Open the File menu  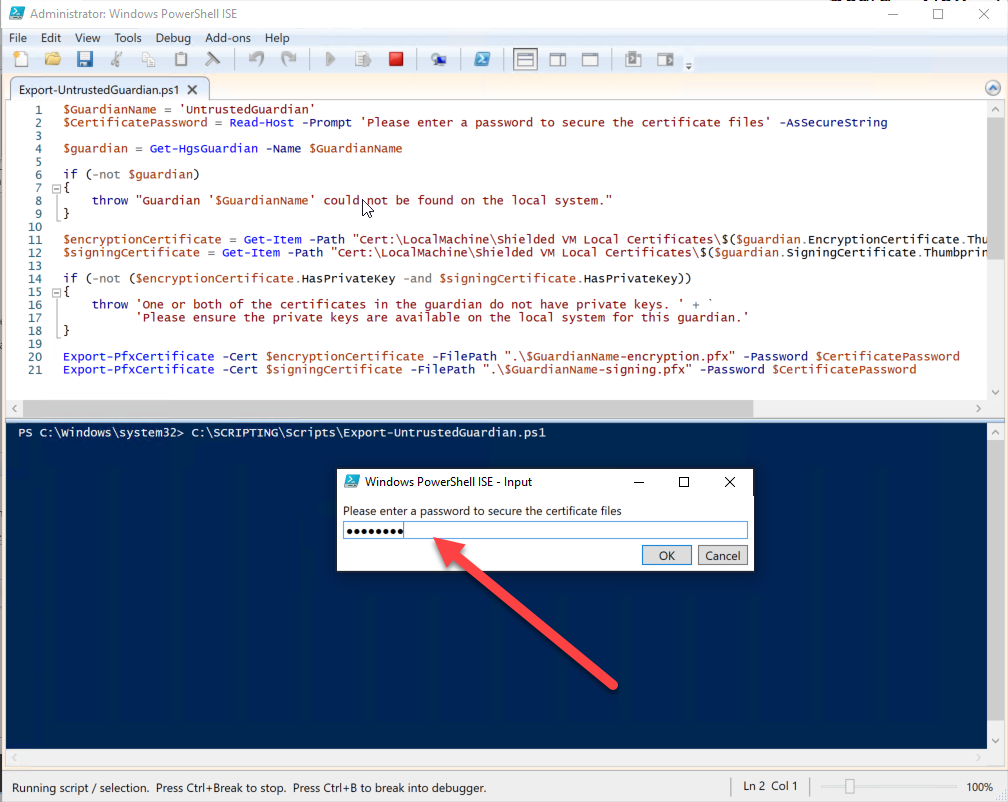pyautogui.click(x=18, y=38)
